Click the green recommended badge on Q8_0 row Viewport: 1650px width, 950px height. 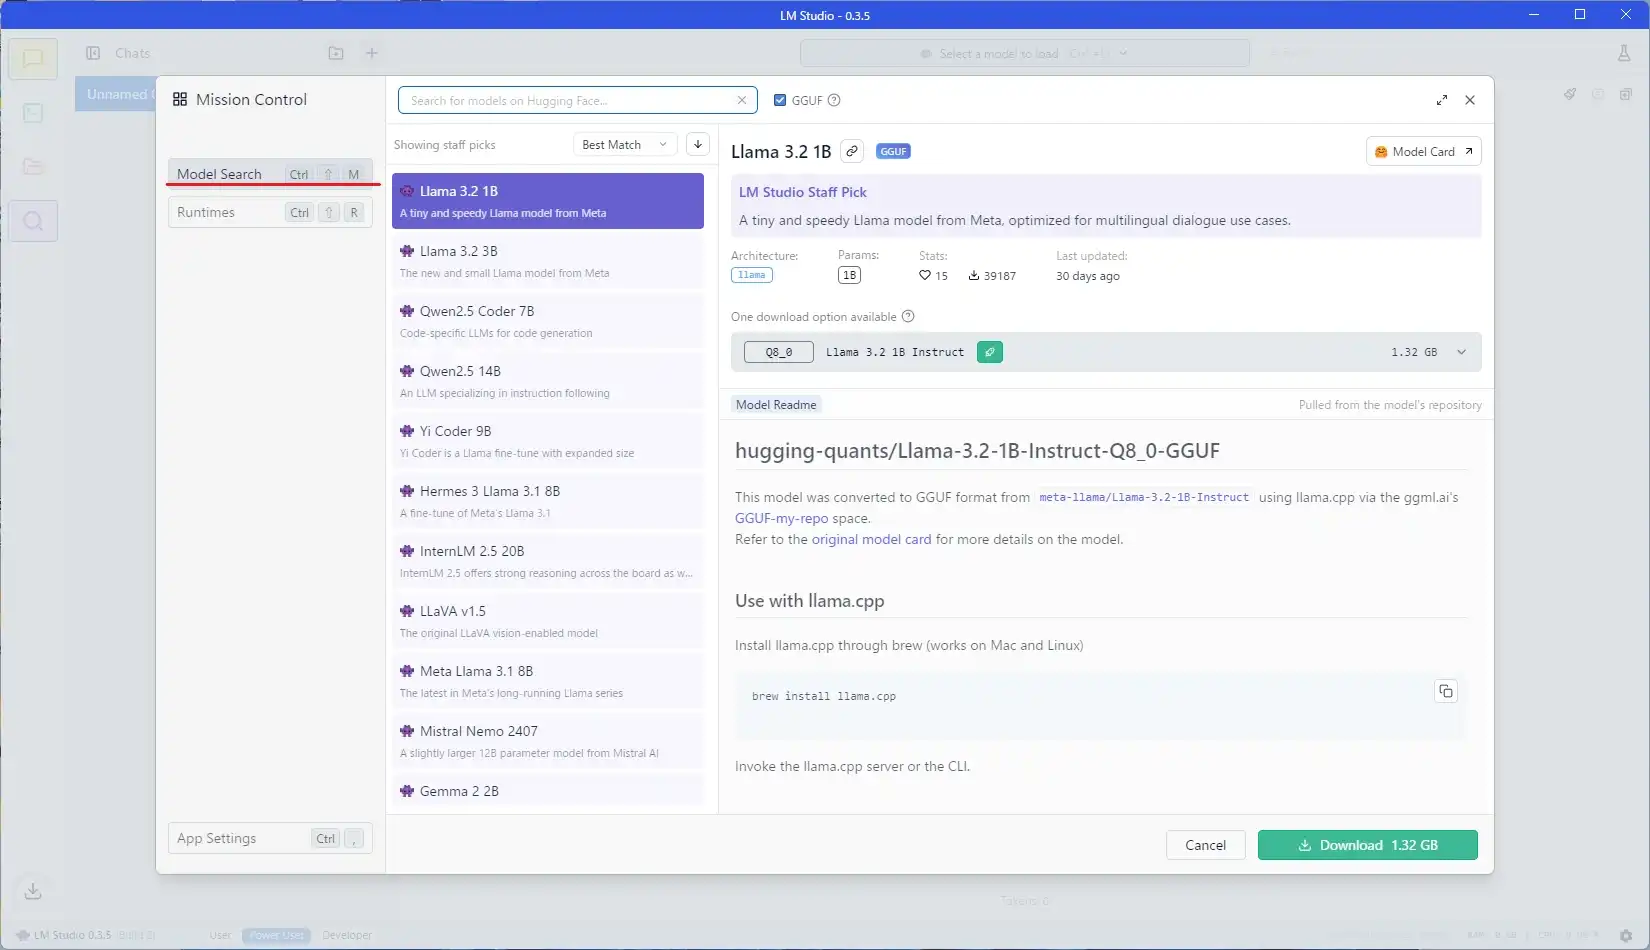click(x=989, y=352)
